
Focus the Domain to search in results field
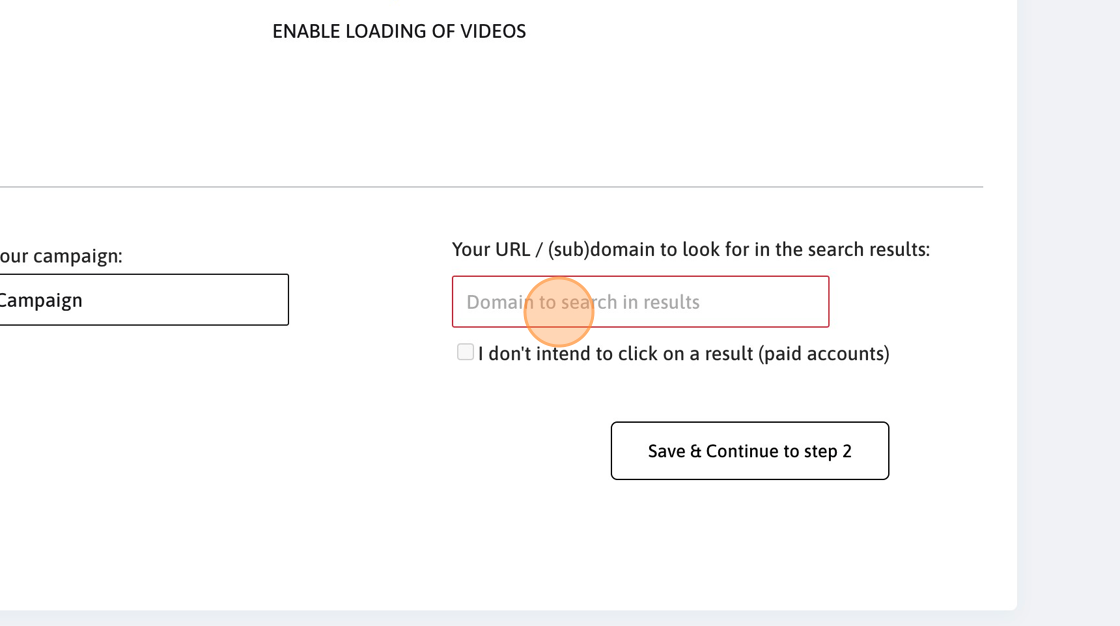pyautogui.click(x=640, y=302)
